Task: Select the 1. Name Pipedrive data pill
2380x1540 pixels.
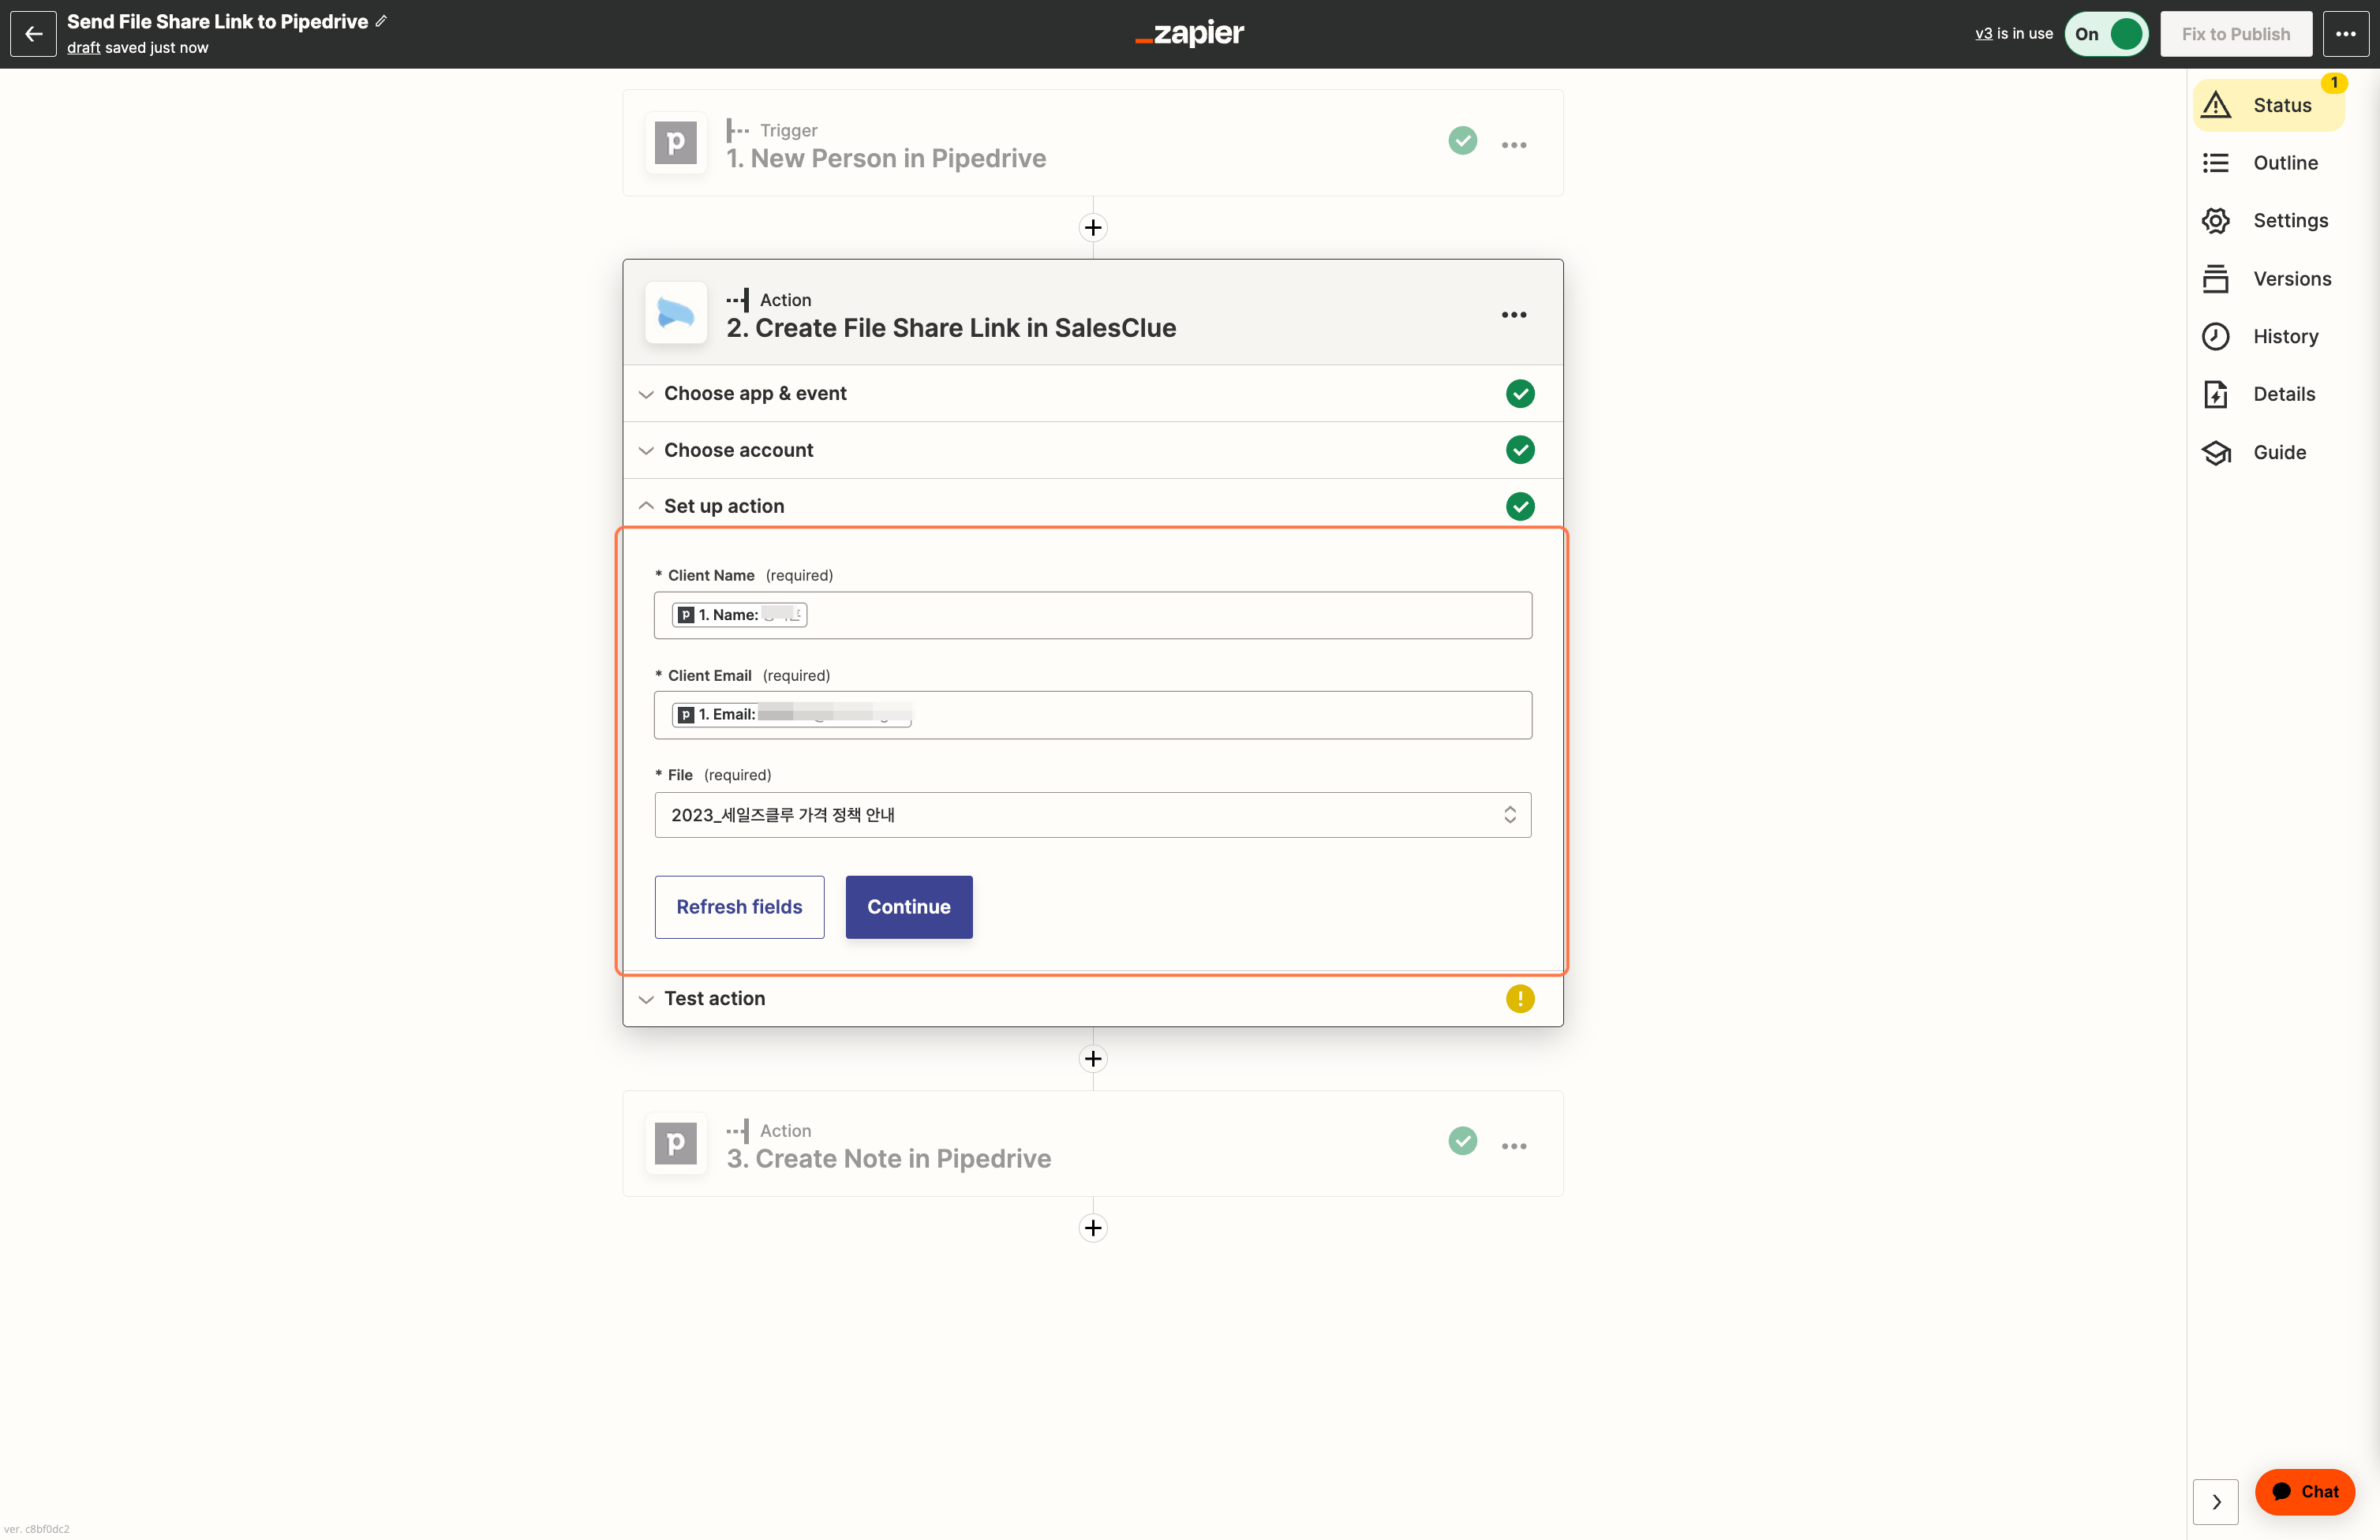Action: tap(739, 615)
